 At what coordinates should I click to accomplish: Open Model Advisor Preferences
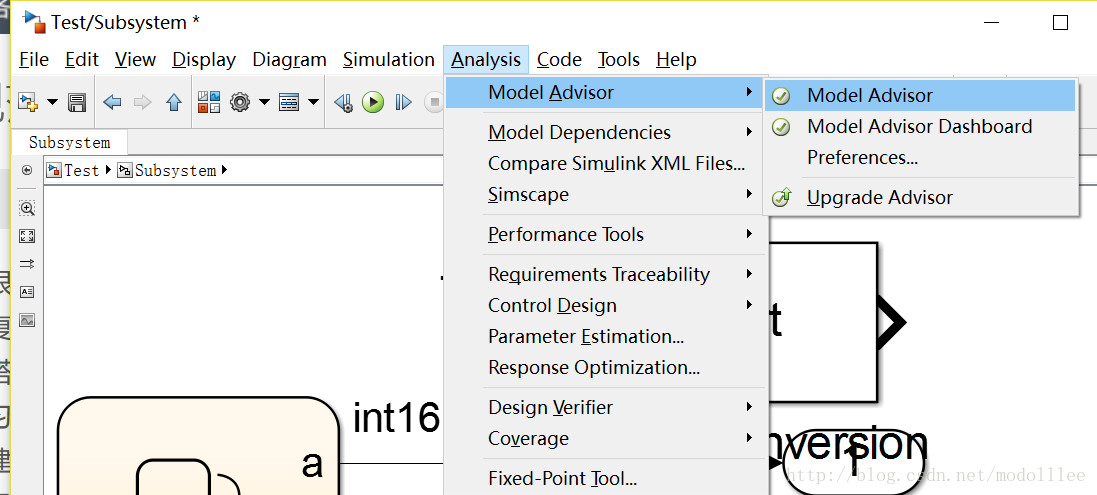(x=920, y=157)
